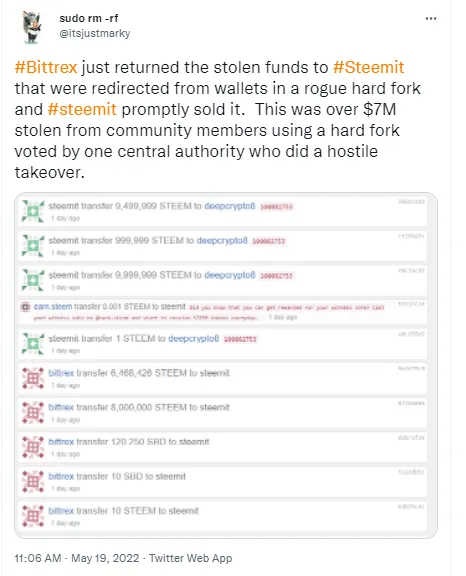466x576 pixels.
Task: Click the steemit avatar beside 999,999 STEEM transfer
Action: click(33, 246)
